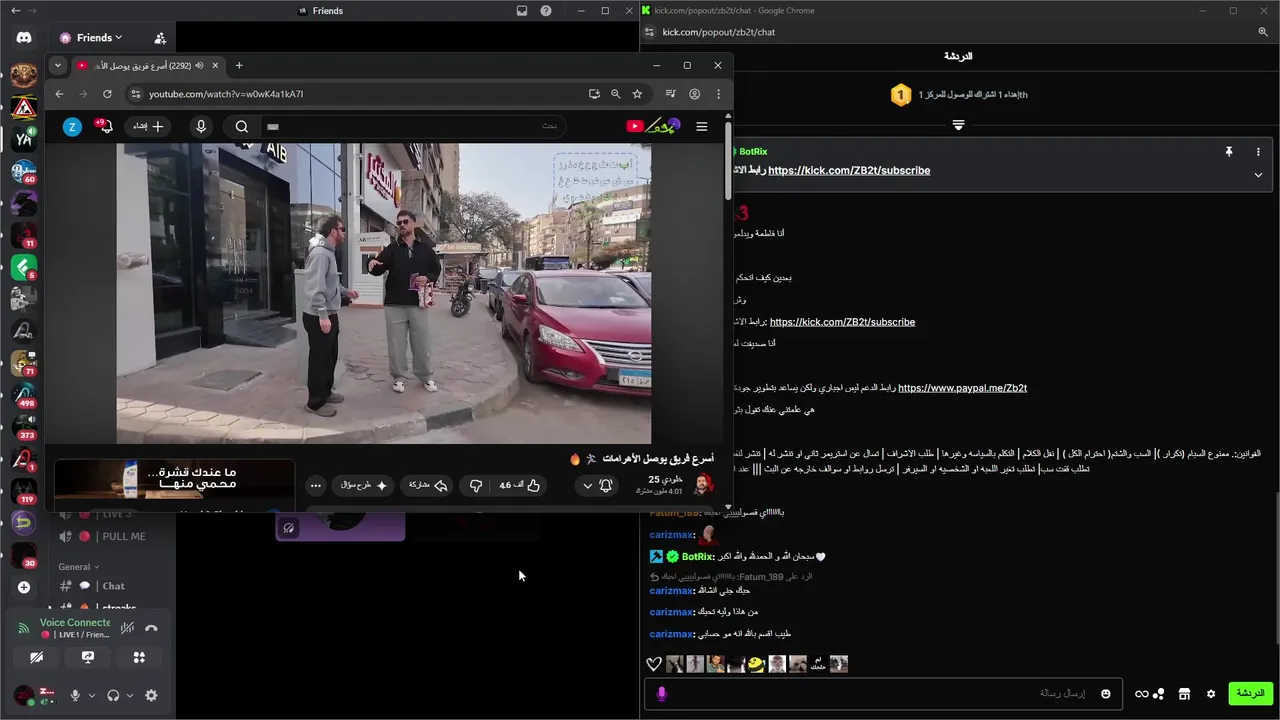This screenshot has height=720, width=1280.
Task: Open Discord headphone output options arrow
Action: [x=130, y=695]
